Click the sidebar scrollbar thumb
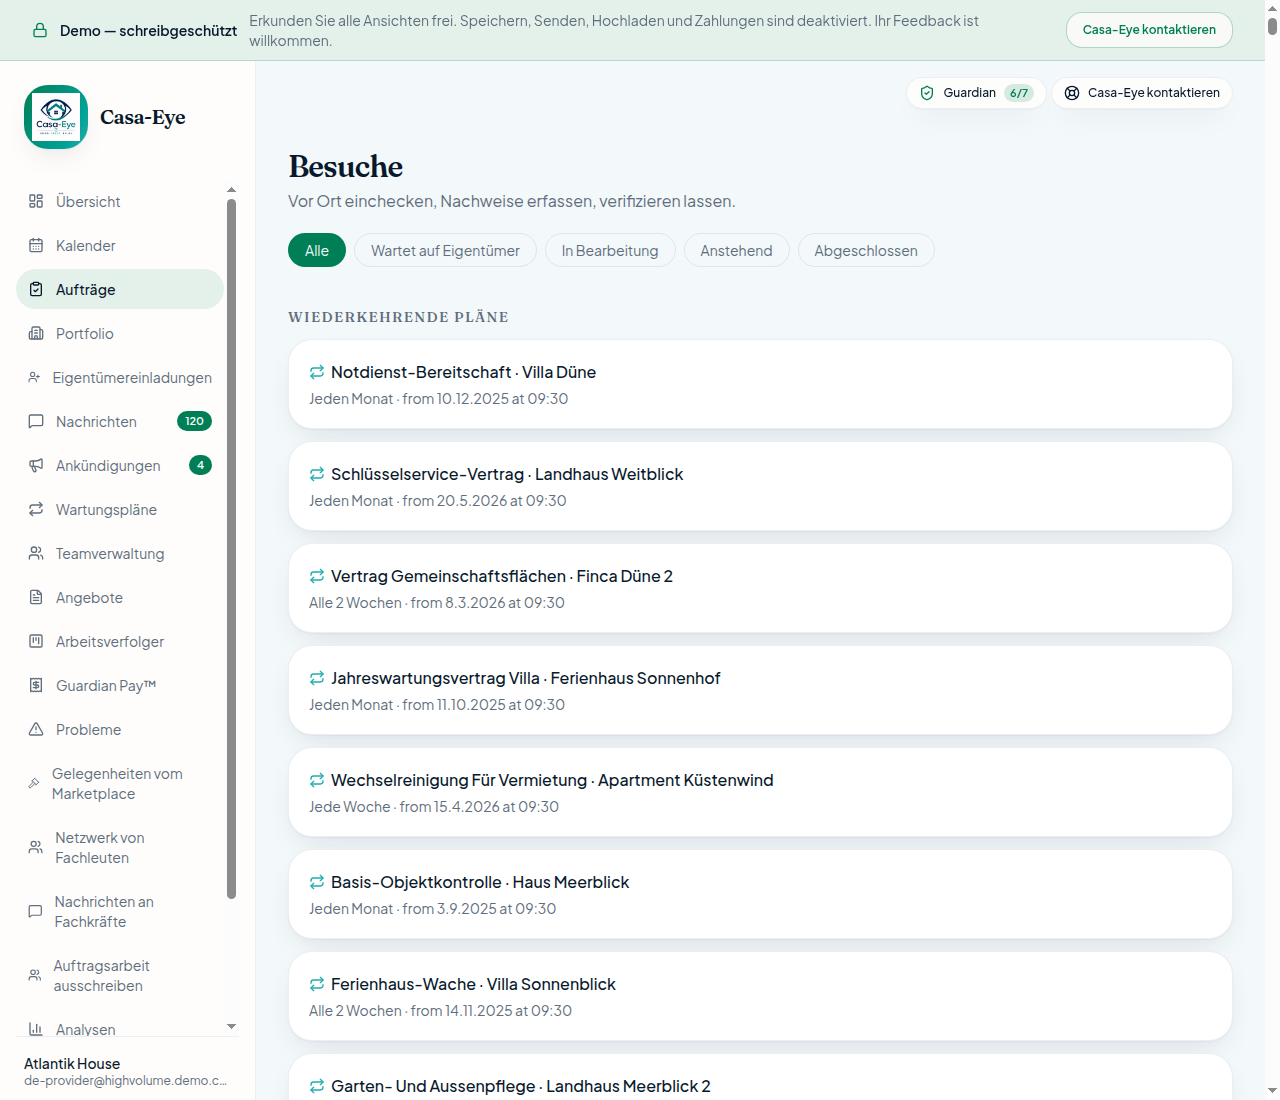 pyautogui.click(x=231, y=548)
